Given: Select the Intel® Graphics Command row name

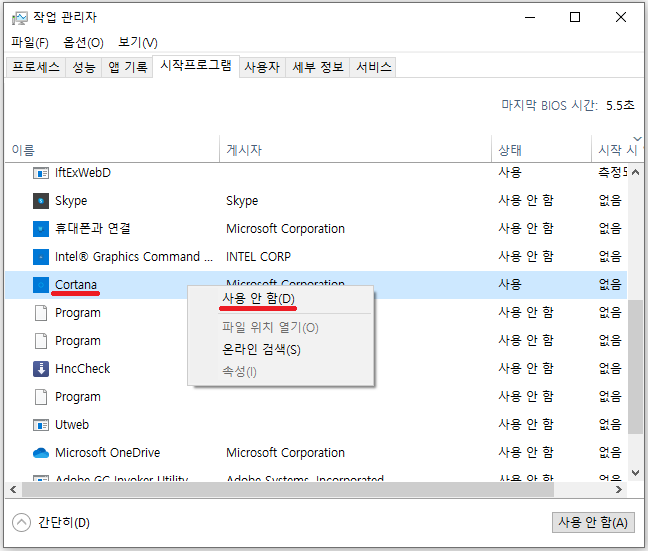Looking at the screenshot, I should click(134, 257).
